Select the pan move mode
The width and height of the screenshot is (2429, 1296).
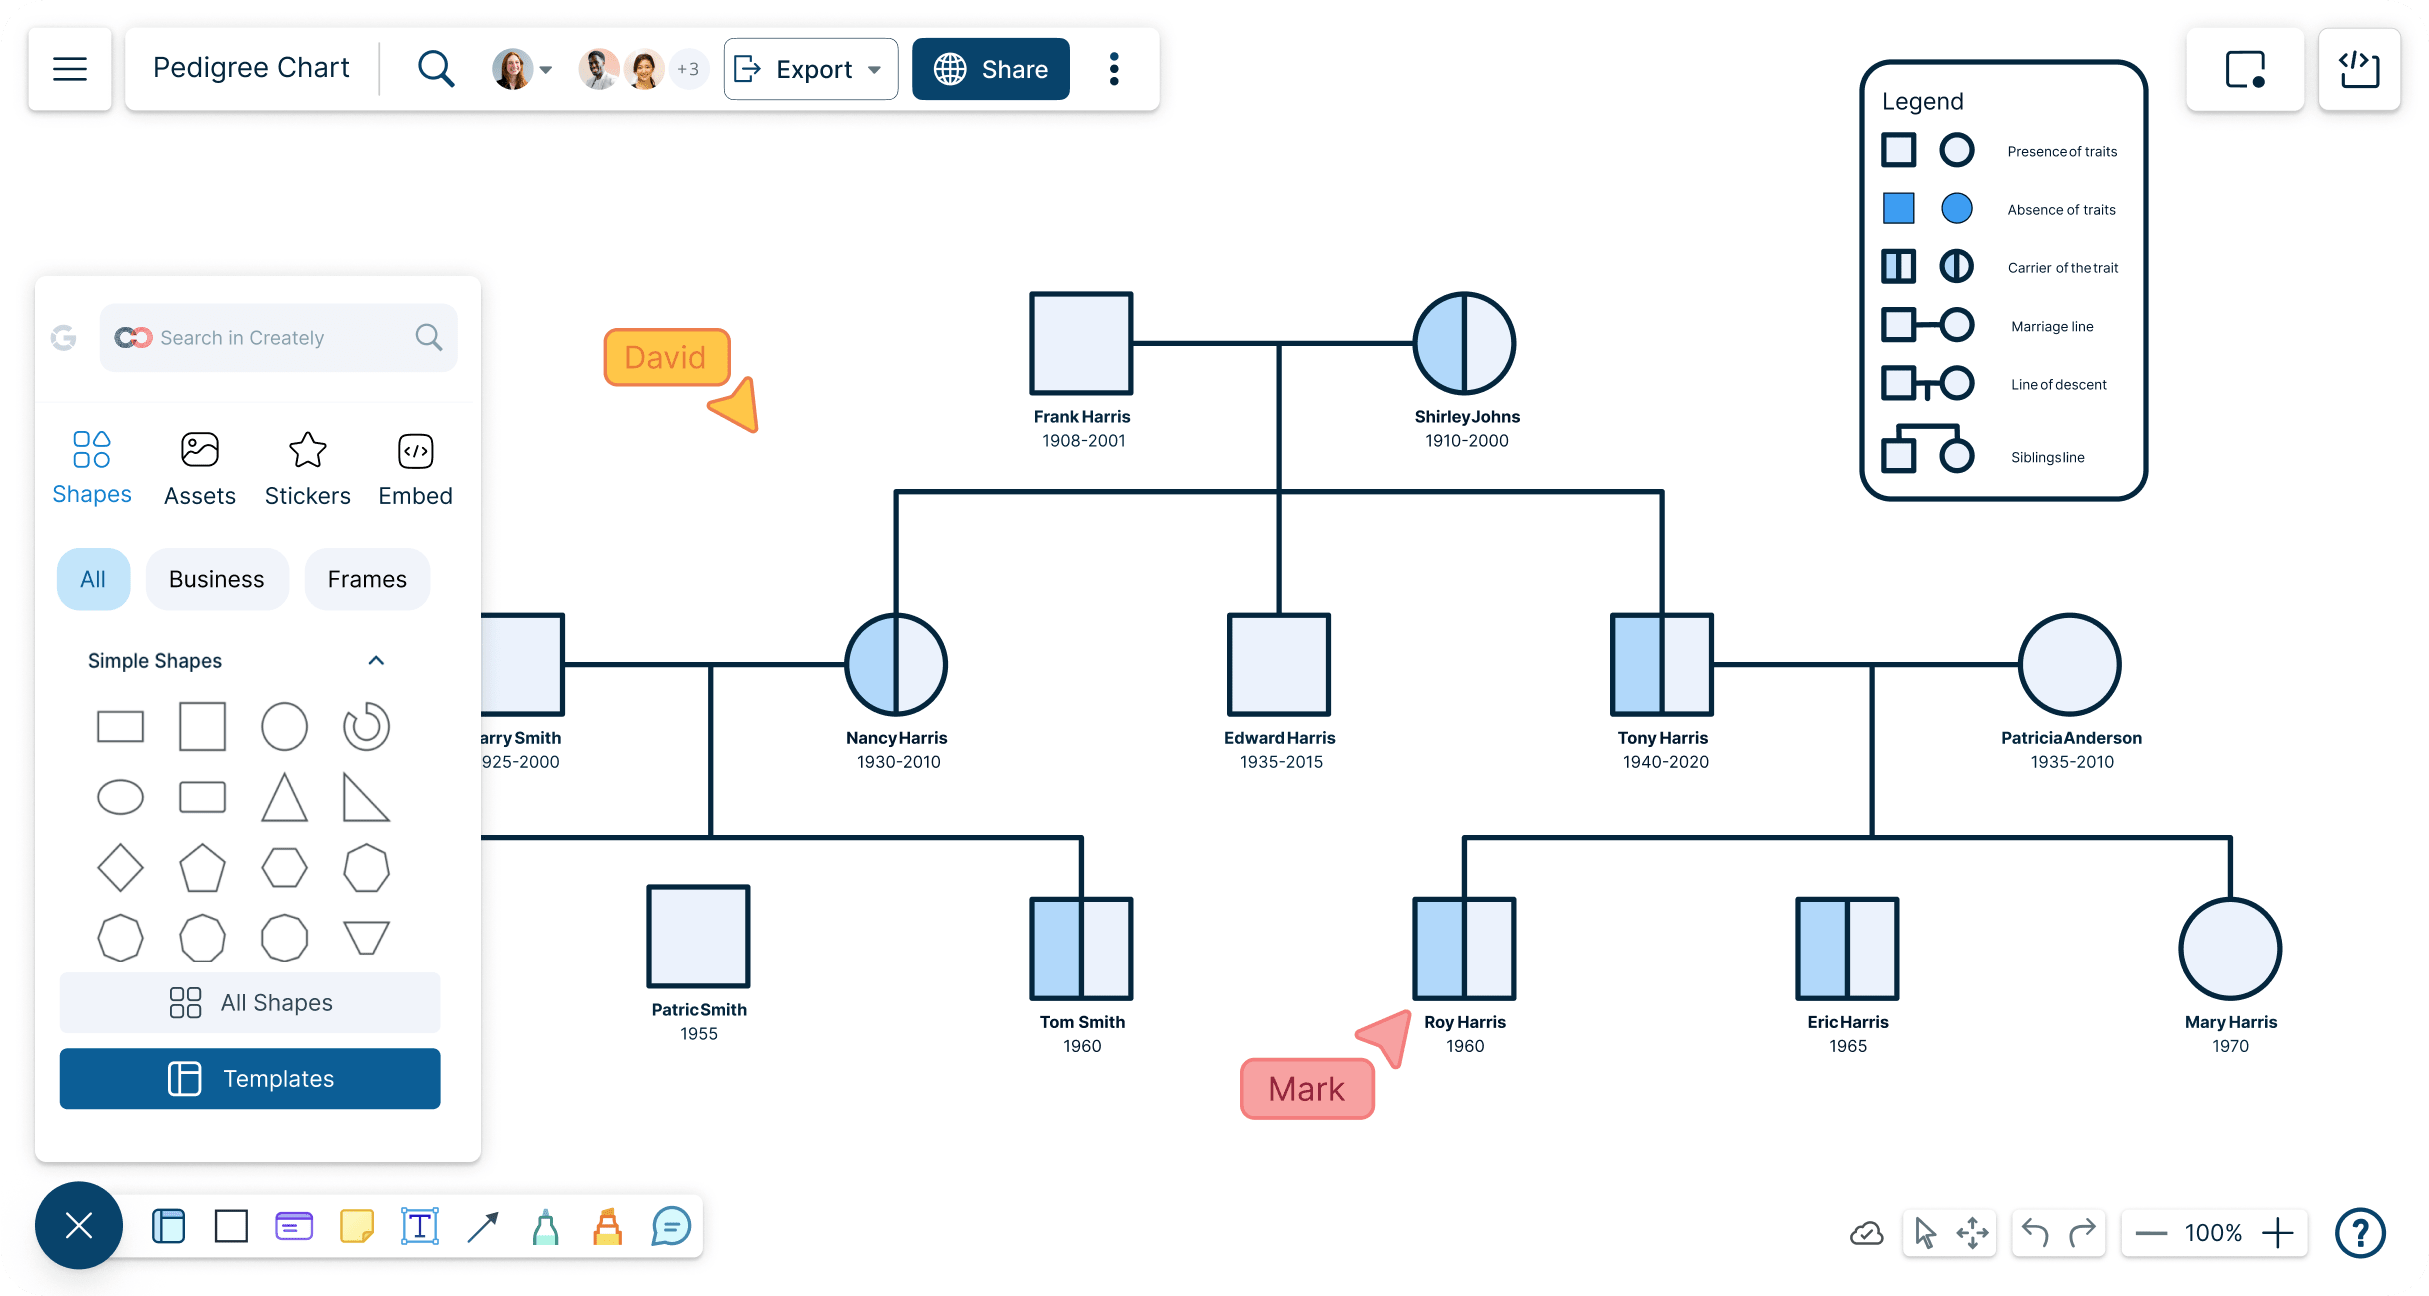(x=1972, y=1233)
